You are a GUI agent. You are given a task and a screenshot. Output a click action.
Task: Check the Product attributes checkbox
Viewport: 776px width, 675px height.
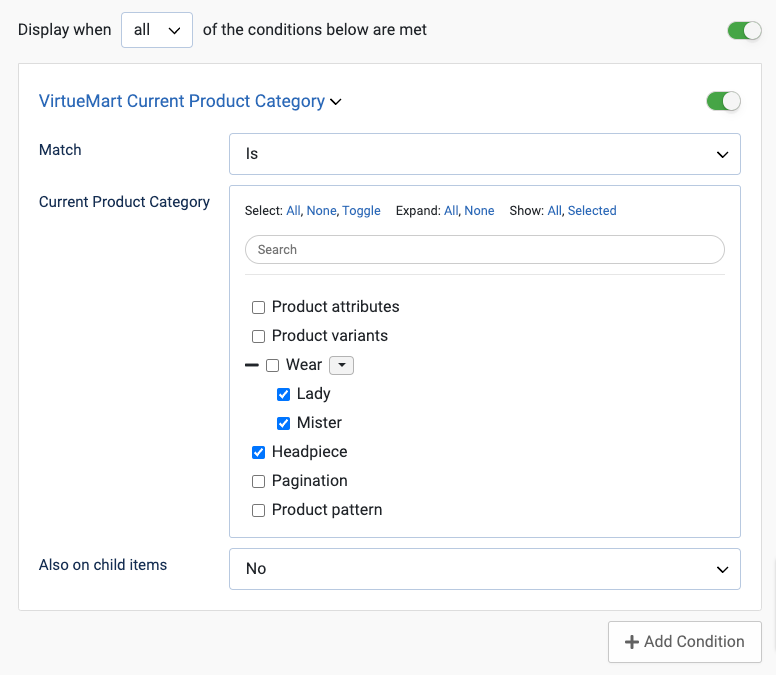point(258,307)
